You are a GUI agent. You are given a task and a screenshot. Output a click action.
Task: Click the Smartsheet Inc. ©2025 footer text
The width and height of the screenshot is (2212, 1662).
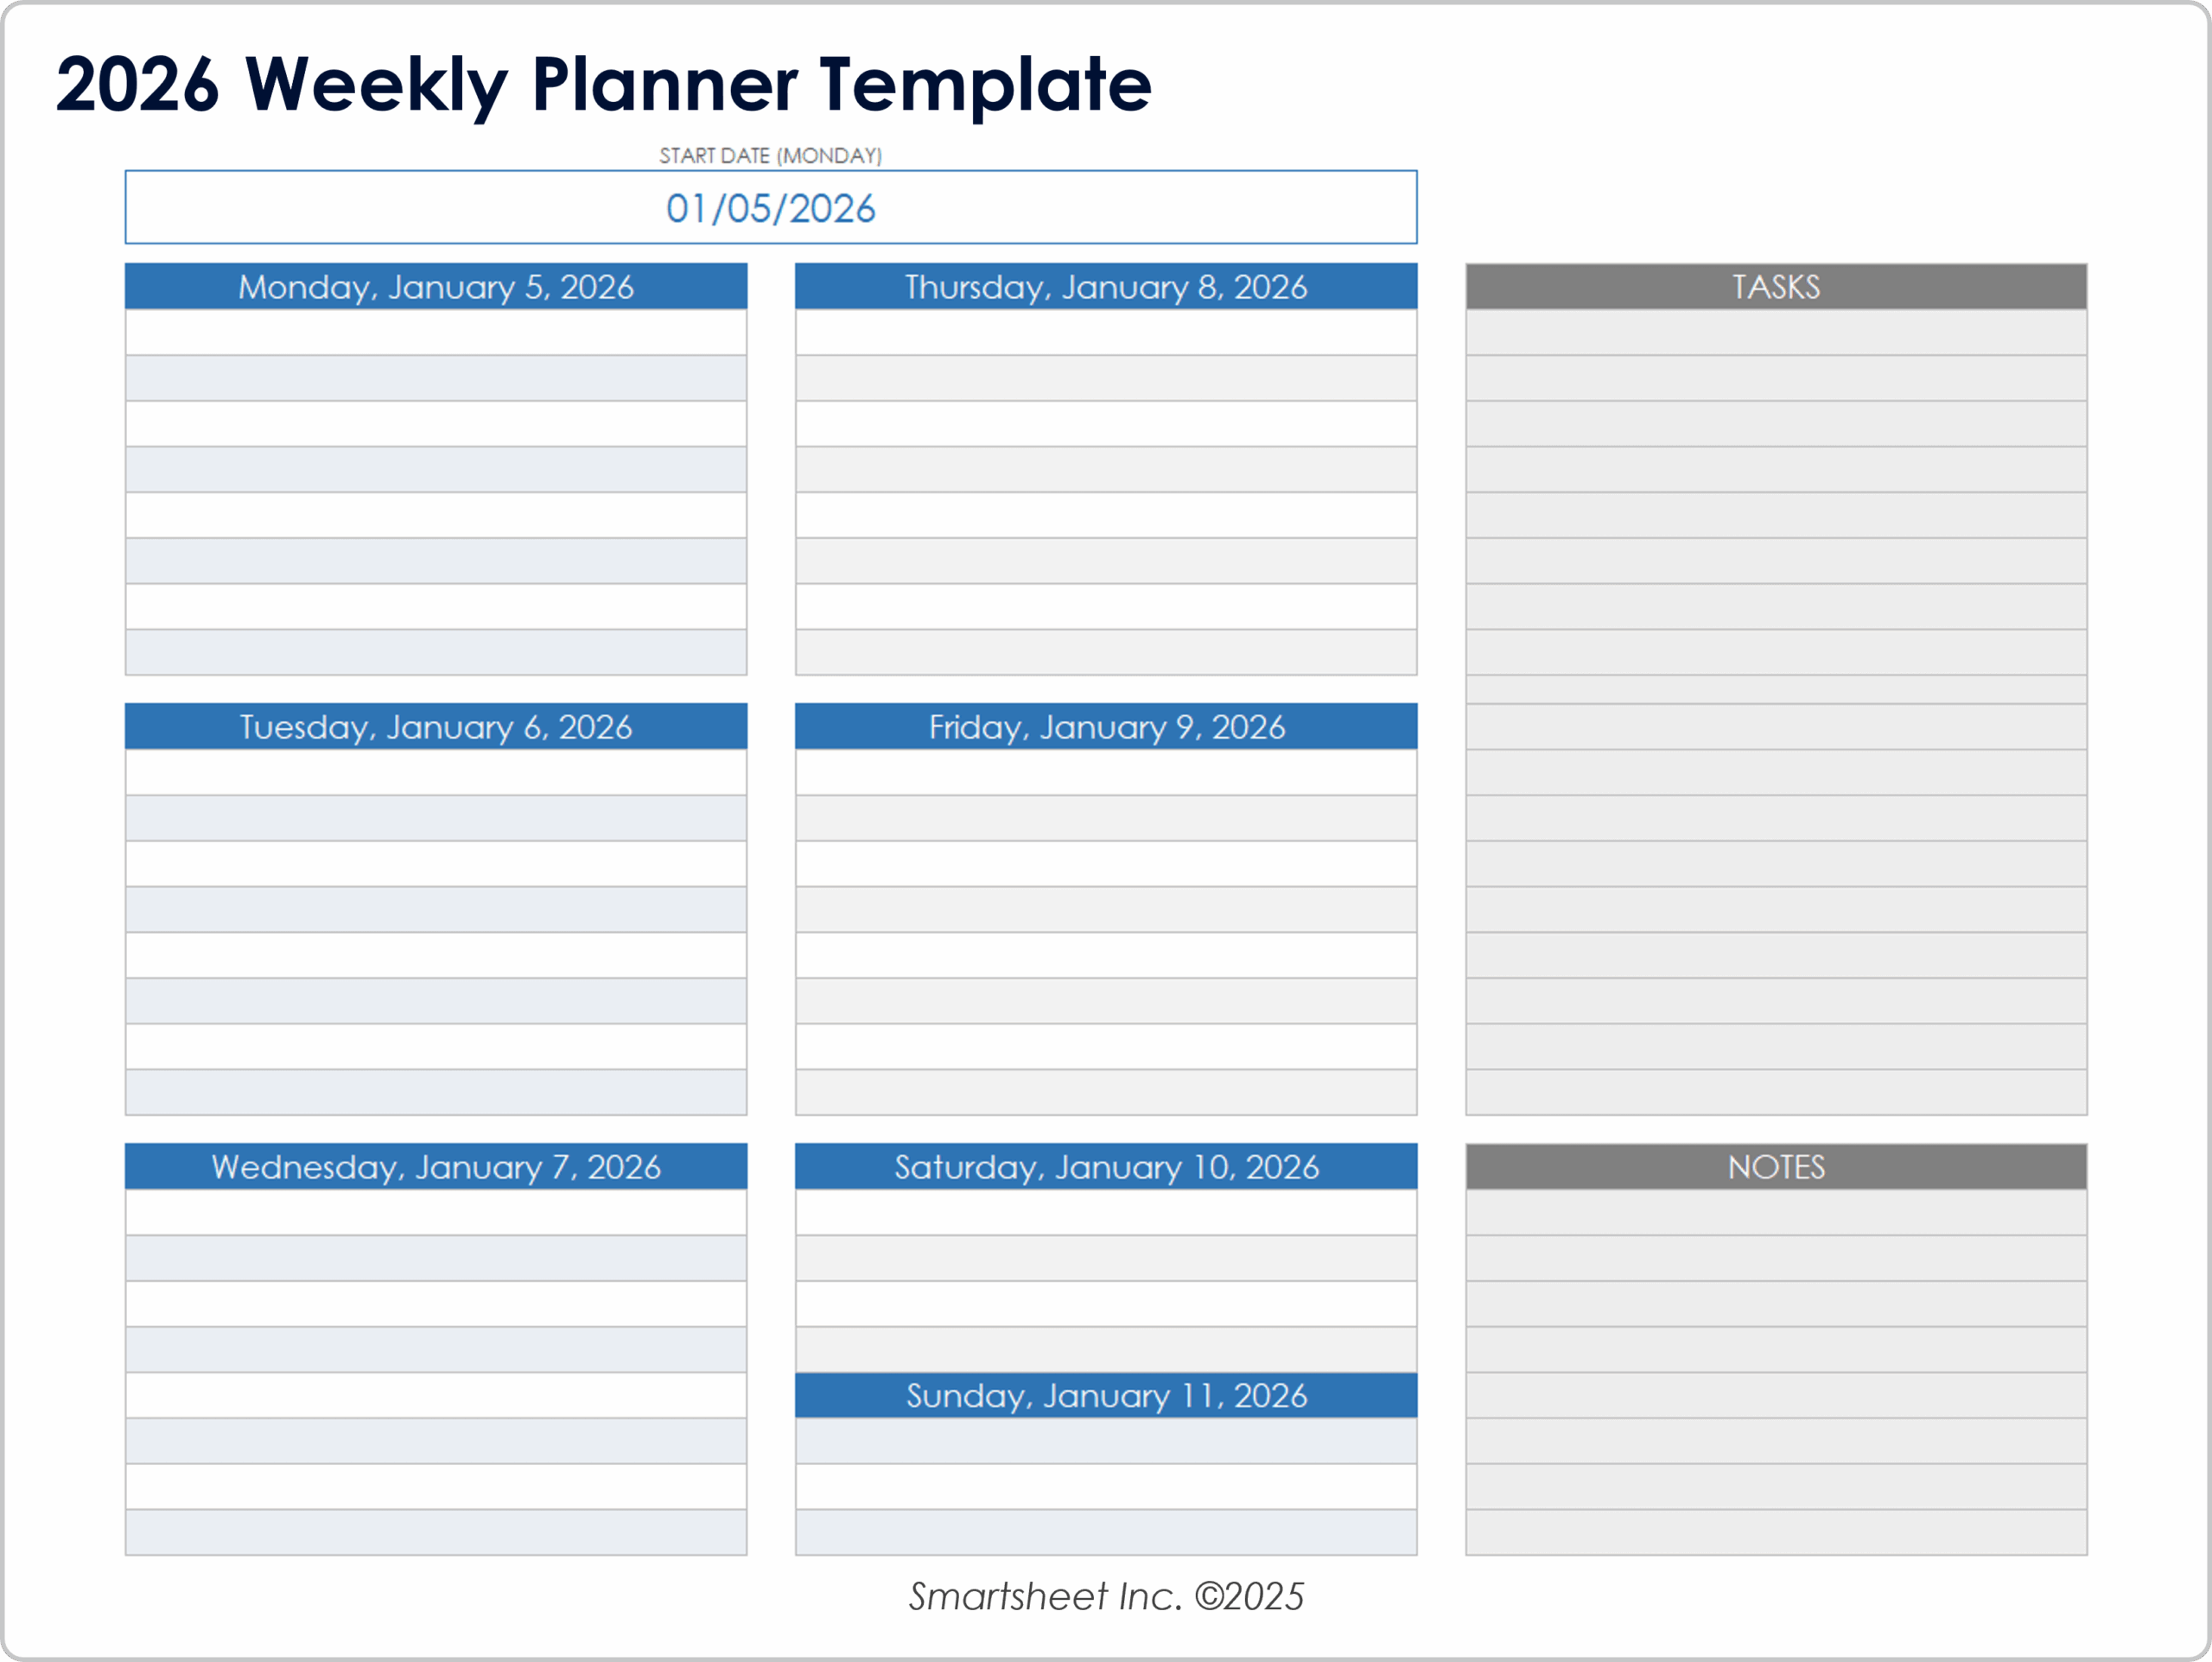click(1106, 1597)
